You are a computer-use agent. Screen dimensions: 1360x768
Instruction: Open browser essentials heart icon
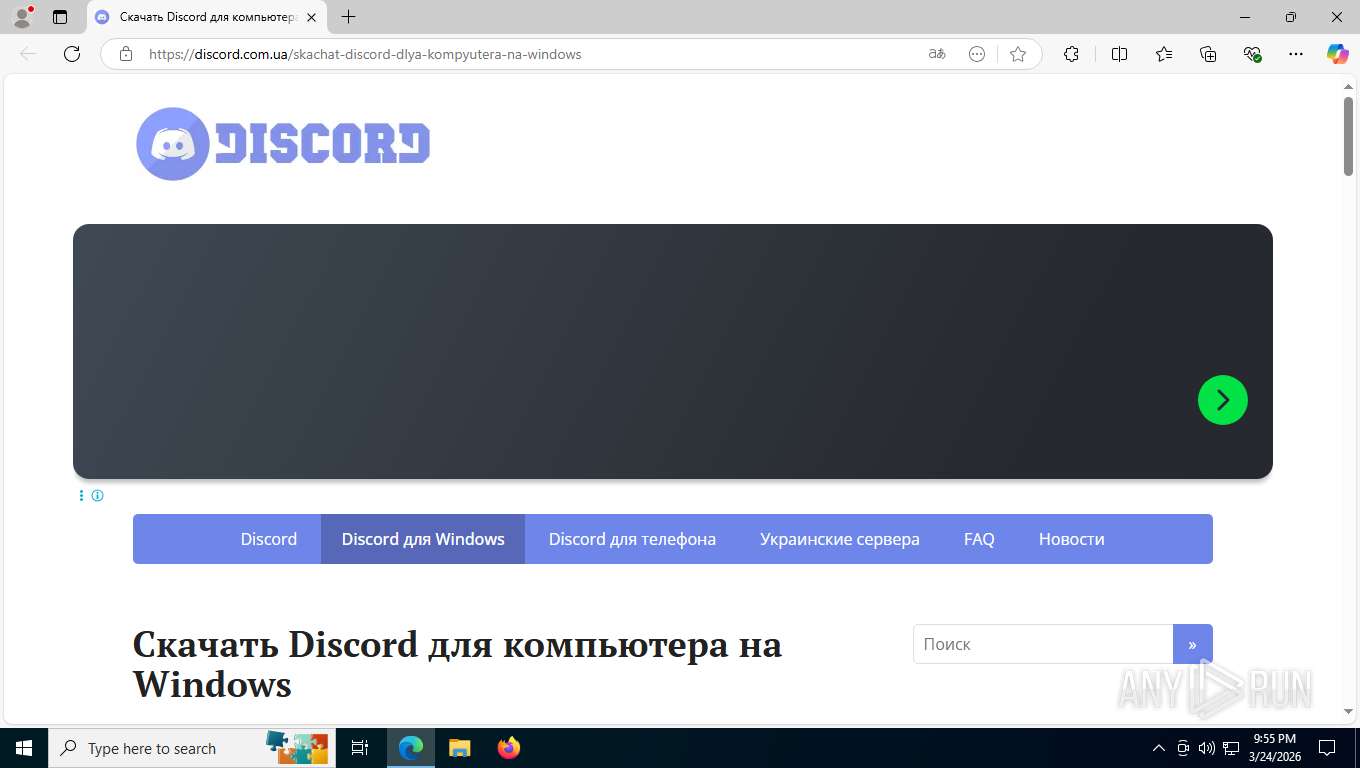click(x=1252, y=54)
